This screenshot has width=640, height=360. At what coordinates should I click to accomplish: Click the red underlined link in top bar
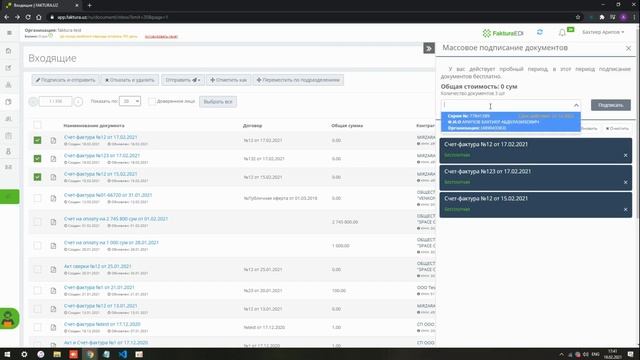tap(161, 37)
